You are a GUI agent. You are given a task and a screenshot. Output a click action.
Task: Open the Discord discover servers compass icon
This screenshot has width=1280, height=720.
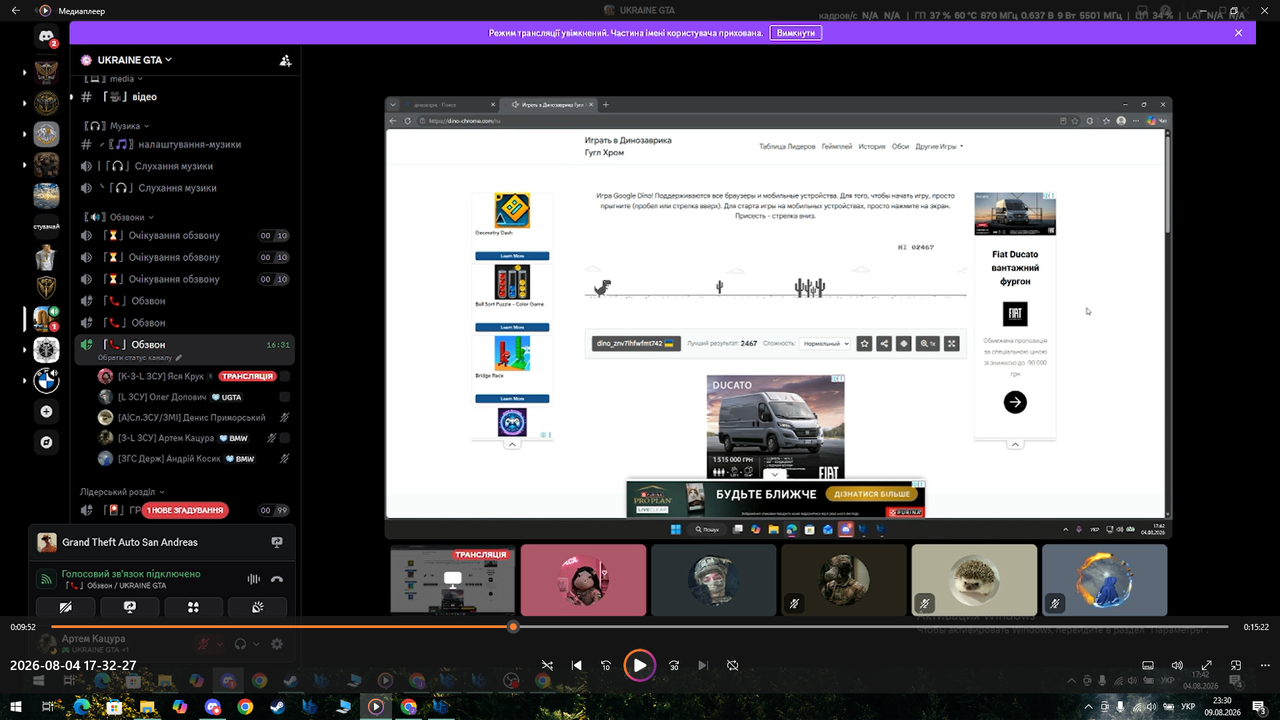pyautogui.click(x=46, y=441)
